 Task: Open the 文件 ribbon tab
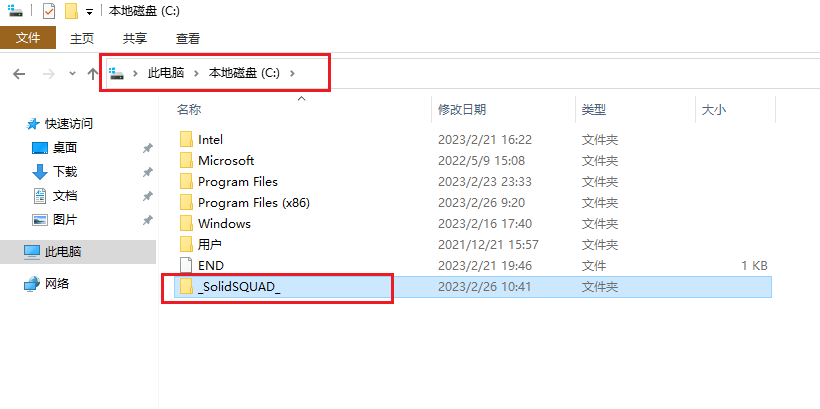pyautogui.click(x=28, y=38)
